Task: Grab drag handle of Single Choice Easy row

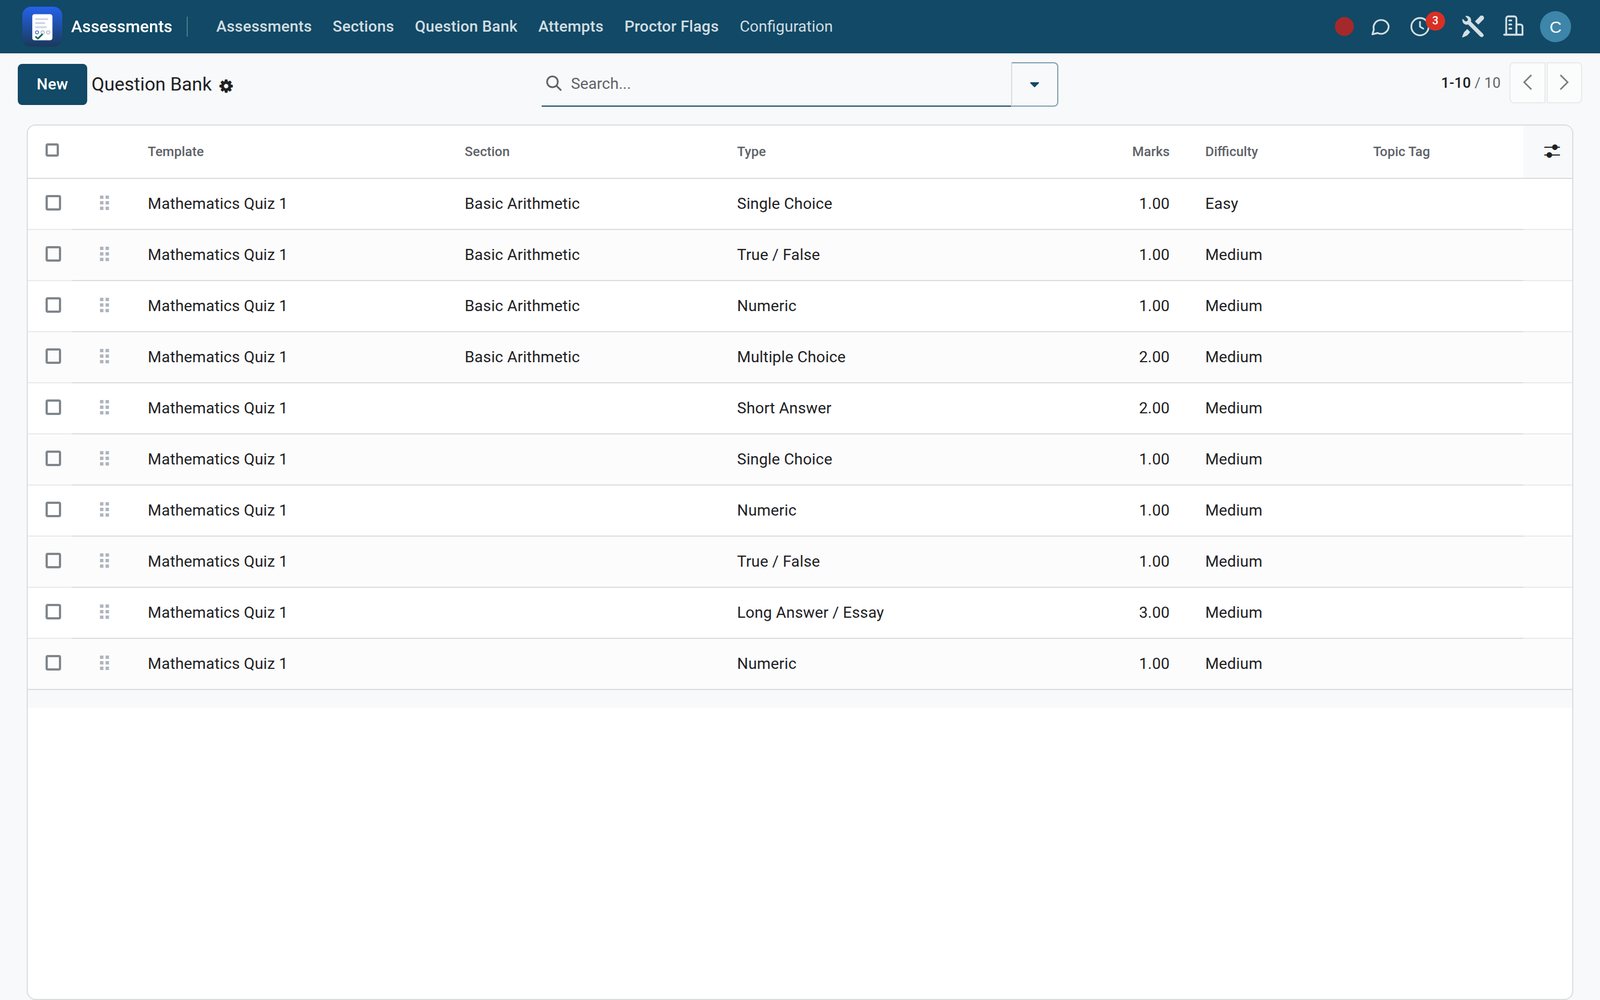Action: [x=104, y=203]
